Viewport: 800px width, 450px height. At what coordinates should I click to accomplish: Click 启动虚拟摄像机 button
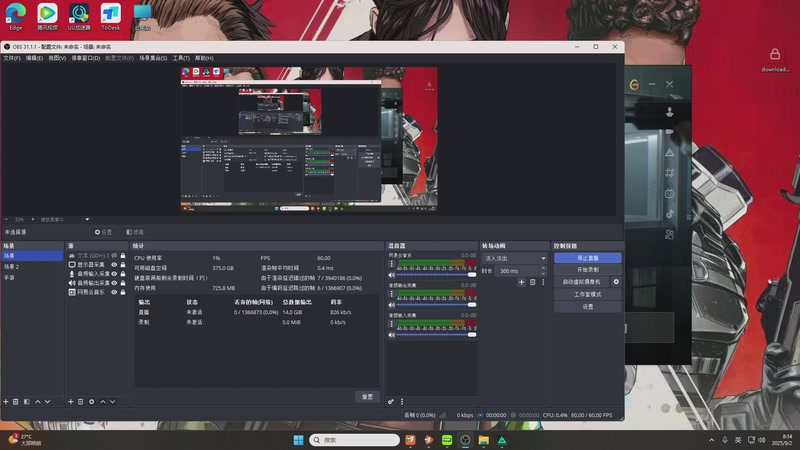[x=582, y=282]
